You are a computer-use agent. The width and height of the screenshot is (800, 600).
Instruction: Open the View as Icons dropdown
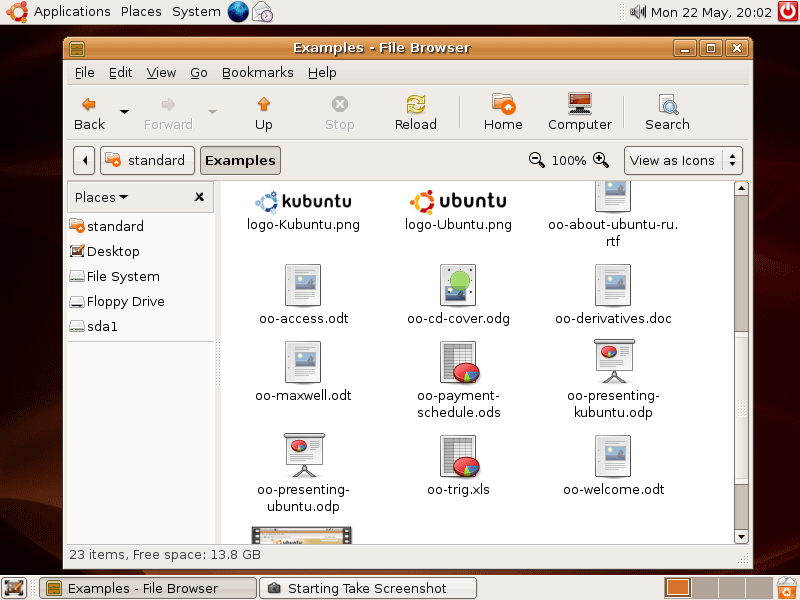click(684, 160)
